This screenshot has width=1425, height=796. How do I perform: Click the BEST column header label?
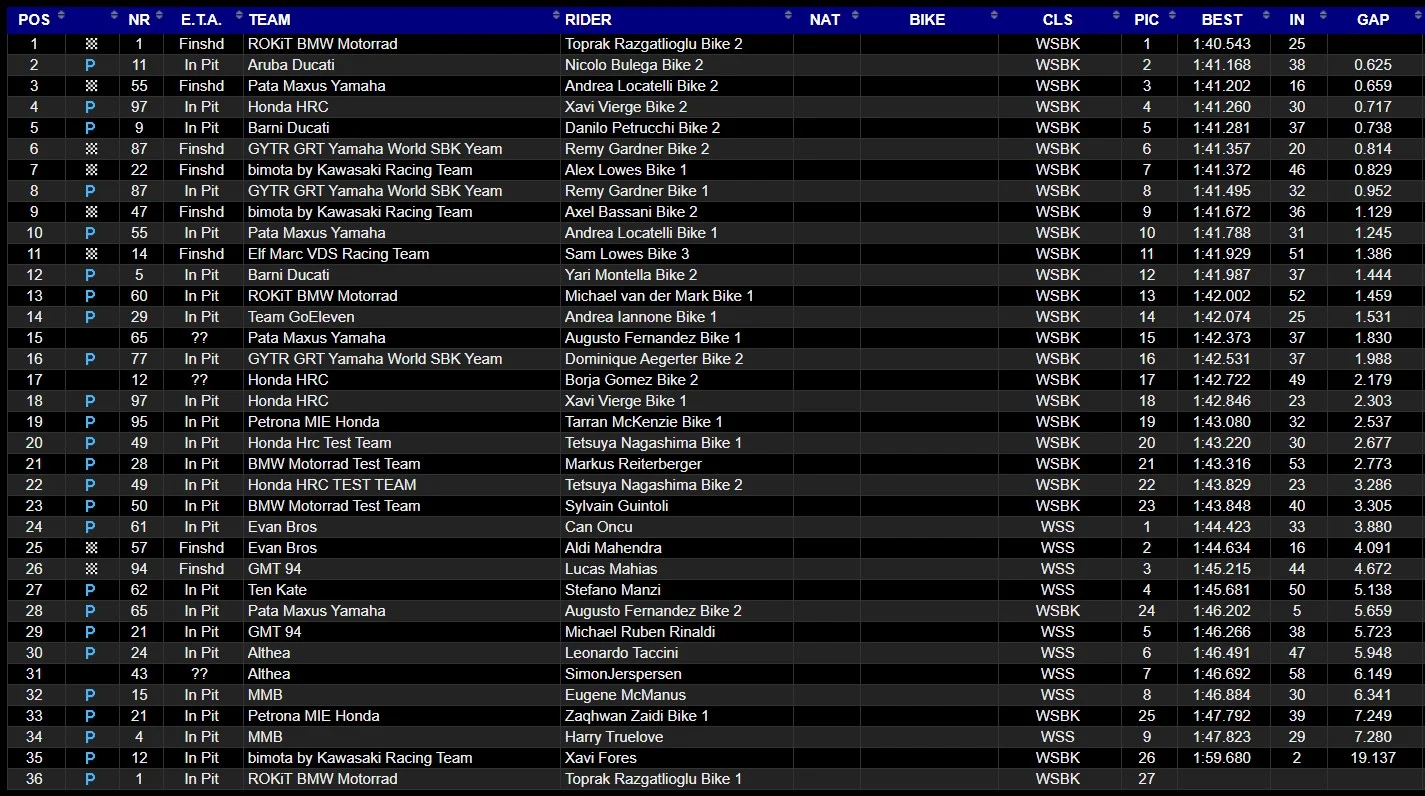(1222, 19)
